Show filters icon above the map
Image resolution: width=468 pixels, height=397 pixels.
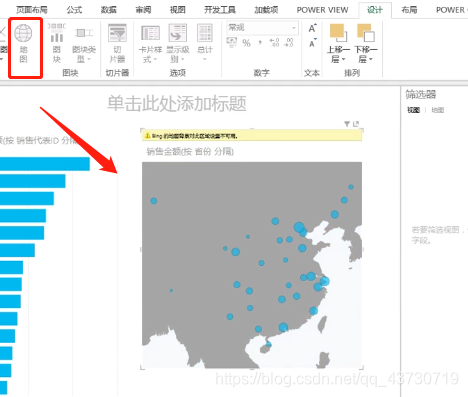(x=347, y=124)
